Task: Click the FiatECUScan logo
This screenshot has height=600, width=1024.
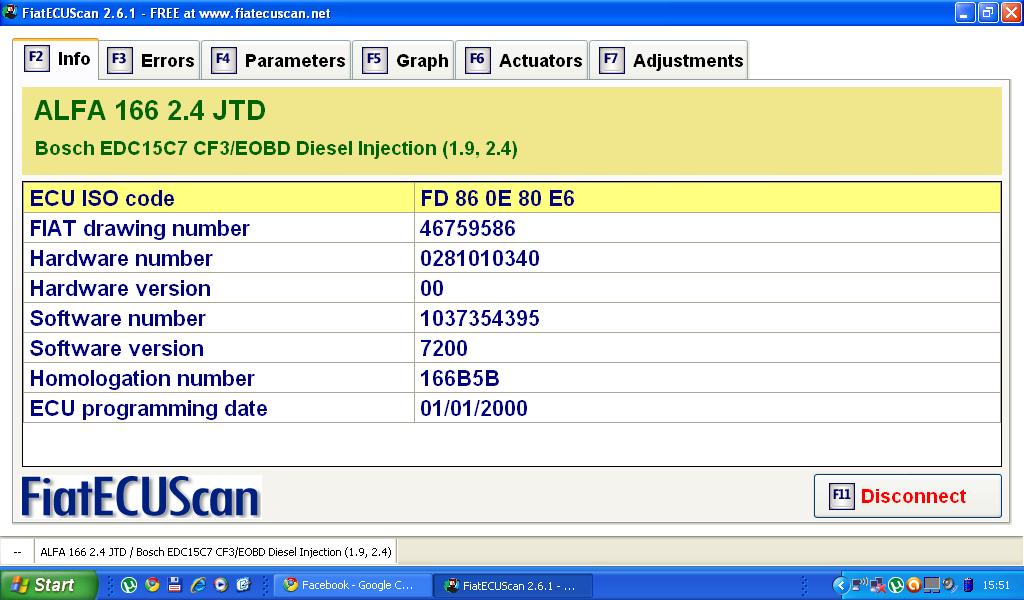Action: tap(141, 497)
